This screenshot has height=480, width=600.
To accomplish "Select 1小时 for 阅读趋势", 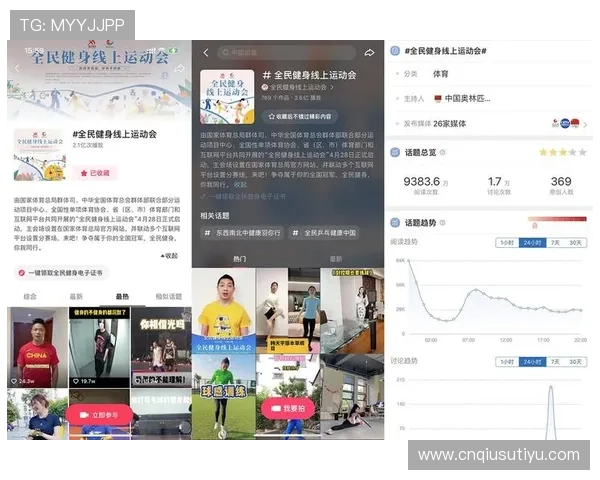I will click(507, 243).
